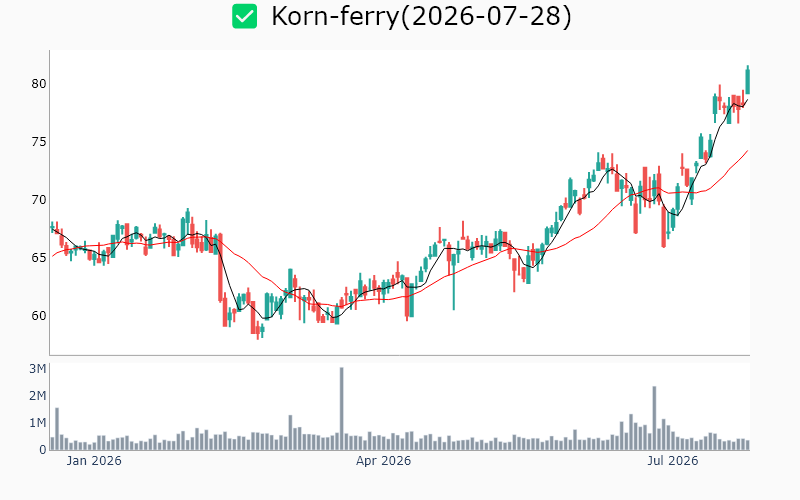Viewport: 800px width, 500px height.
Task: Click the green checkmark icon in the title
Action: [x=244, y=16]
